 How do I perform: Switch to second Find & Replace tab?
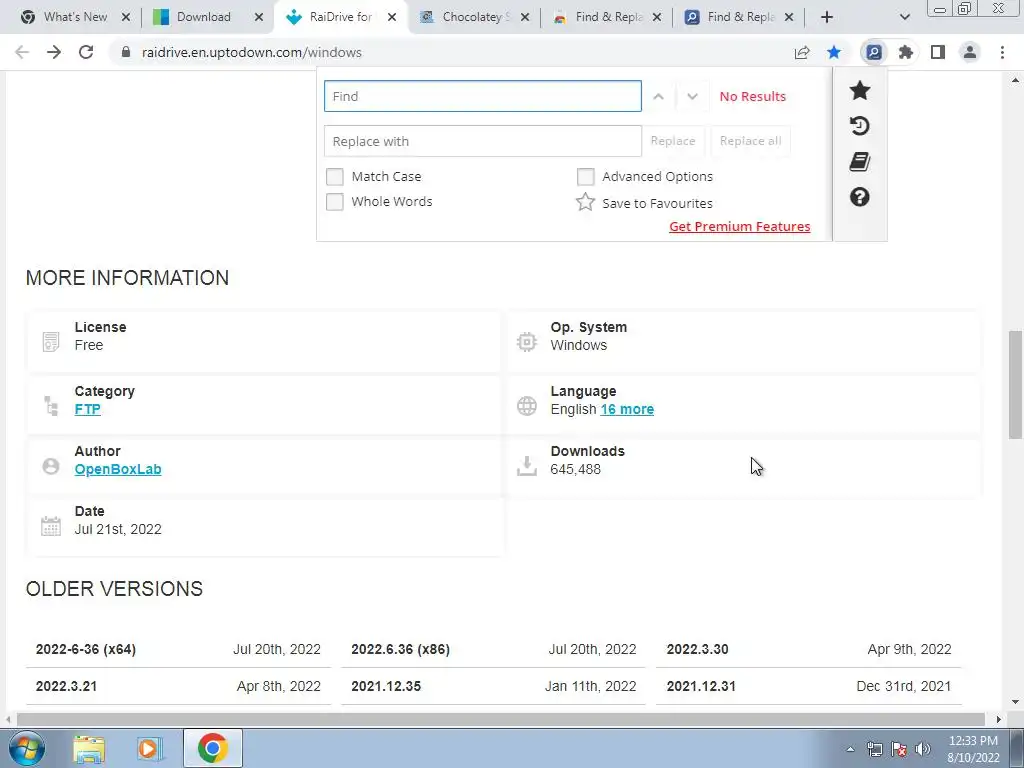tap(737, 17)
